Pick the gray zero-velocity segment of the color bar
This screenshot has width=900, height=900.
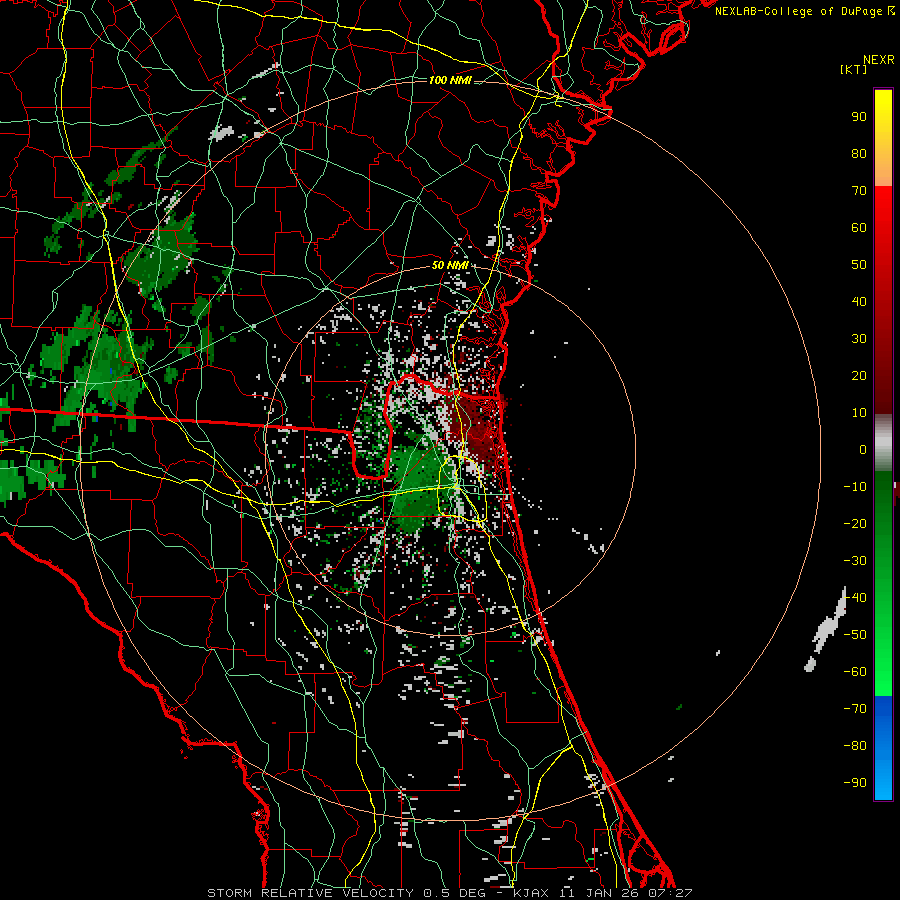pos(883,443)
